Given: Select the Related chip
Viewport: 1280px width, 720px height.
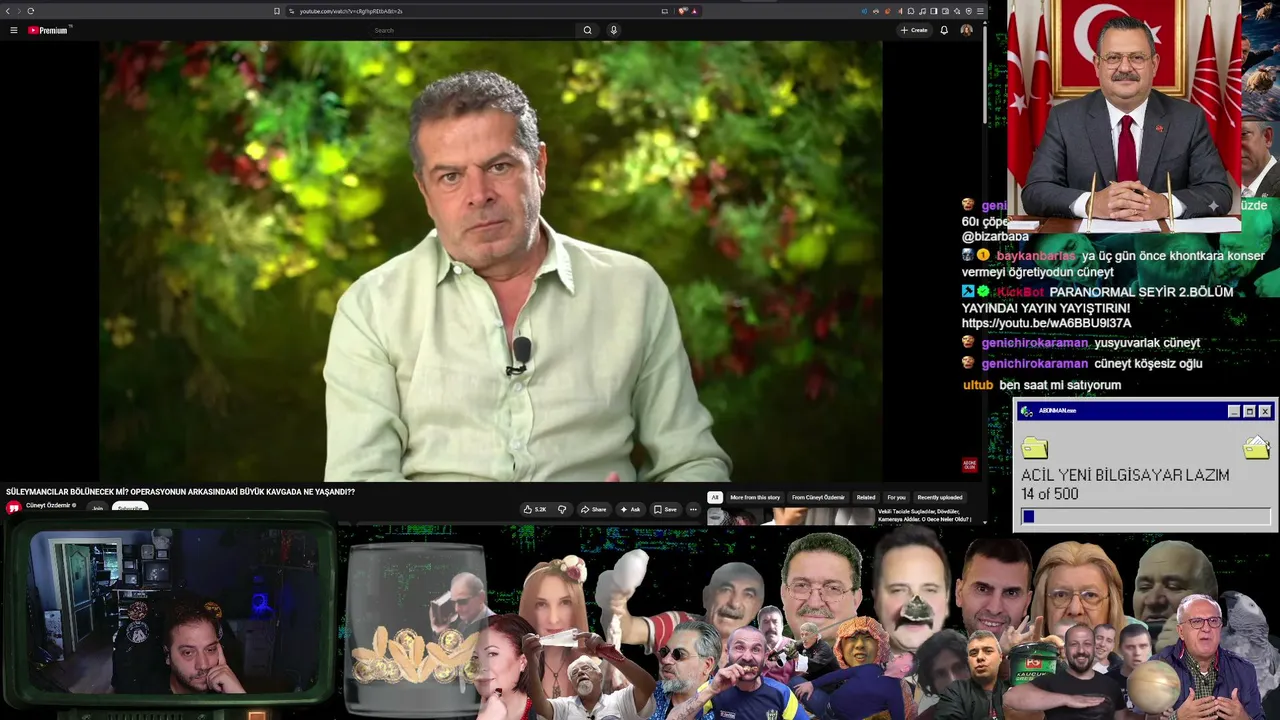Looking at the screenshot, I should pos(866,497).
